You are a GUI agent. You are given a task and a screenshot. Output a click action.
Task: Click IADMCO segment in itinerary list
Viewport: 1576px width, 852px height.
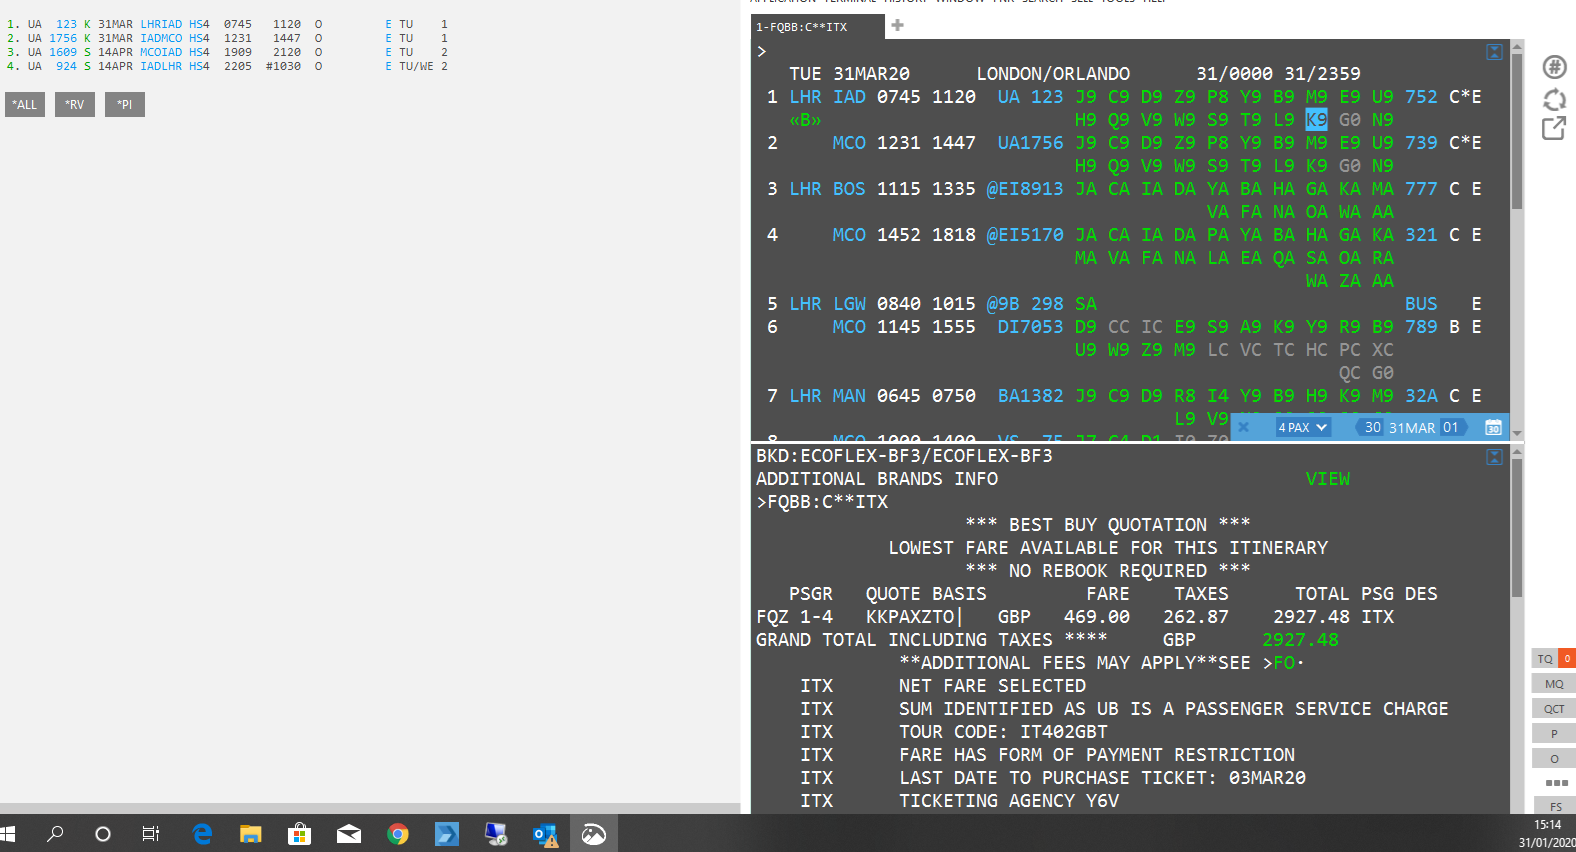click(x=161, y=38)
